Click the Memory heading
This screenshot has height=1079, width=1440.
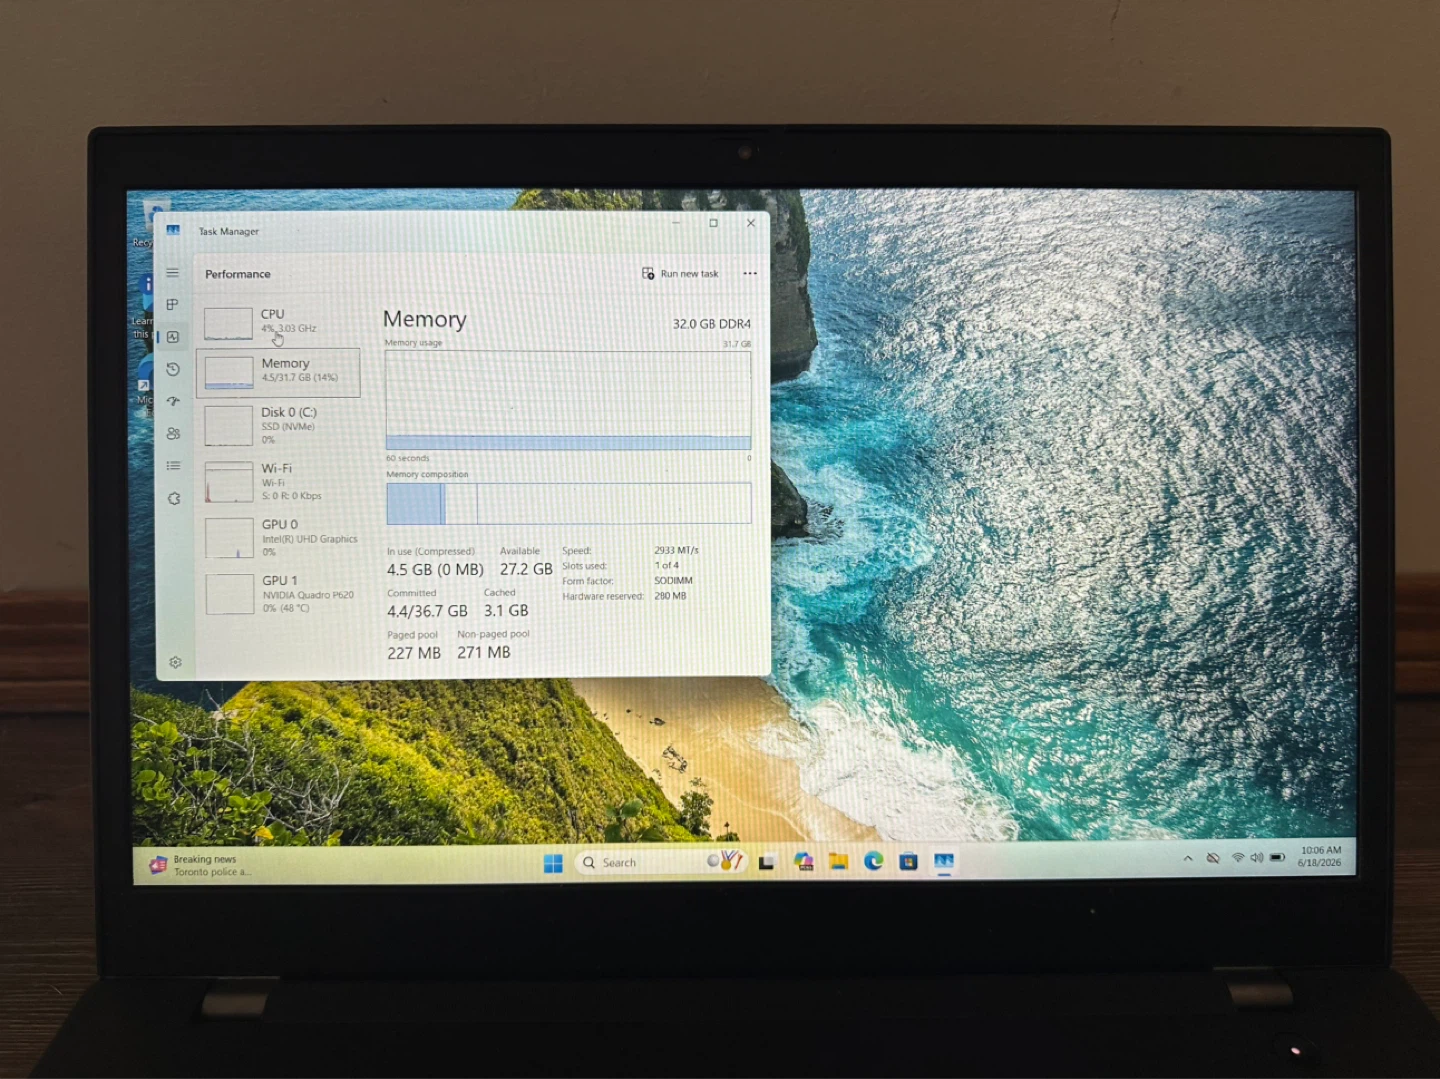(425, 319)
